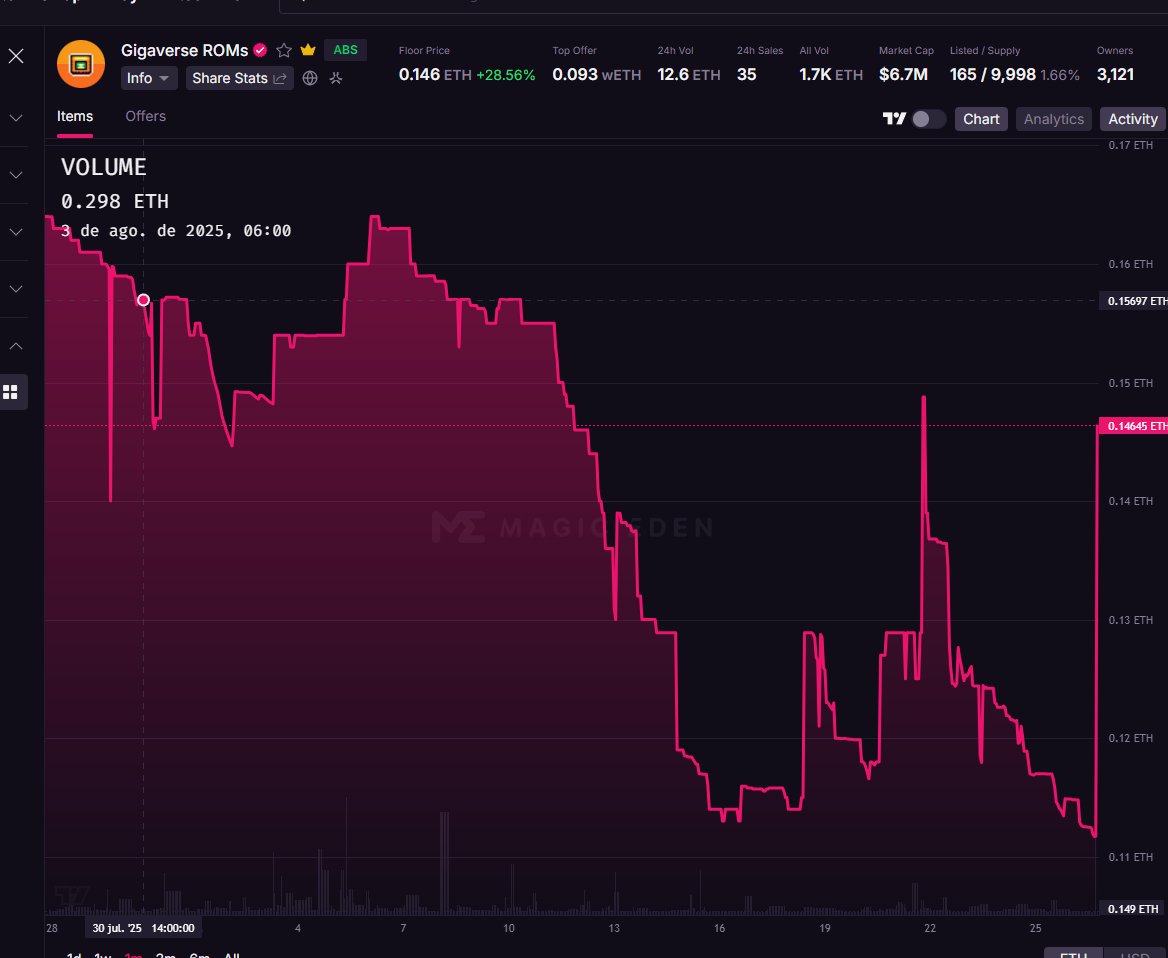The image size is (1168, 958).
Task: Click the TradingView logo icon
Action: (894, 118)
